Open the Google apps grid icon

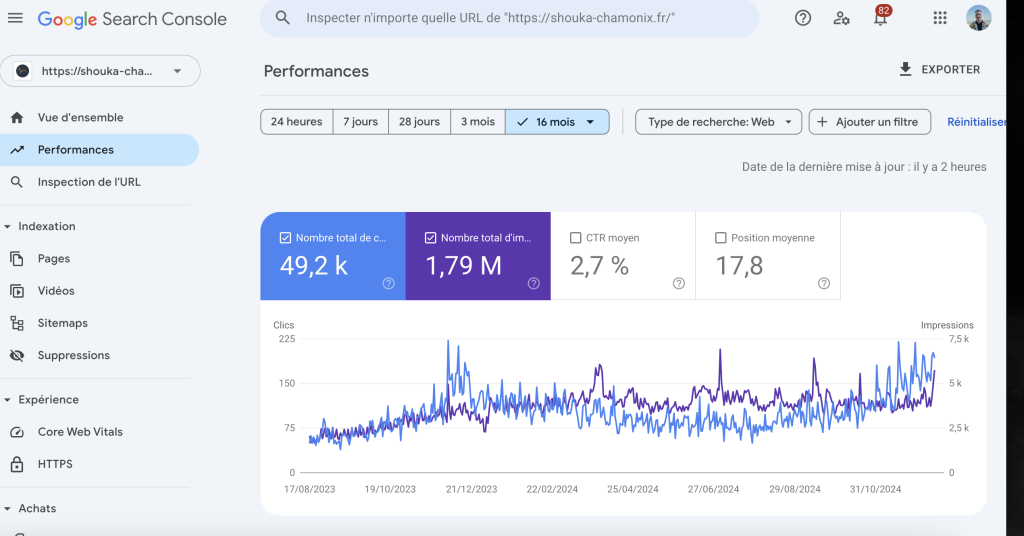point(940,18)
